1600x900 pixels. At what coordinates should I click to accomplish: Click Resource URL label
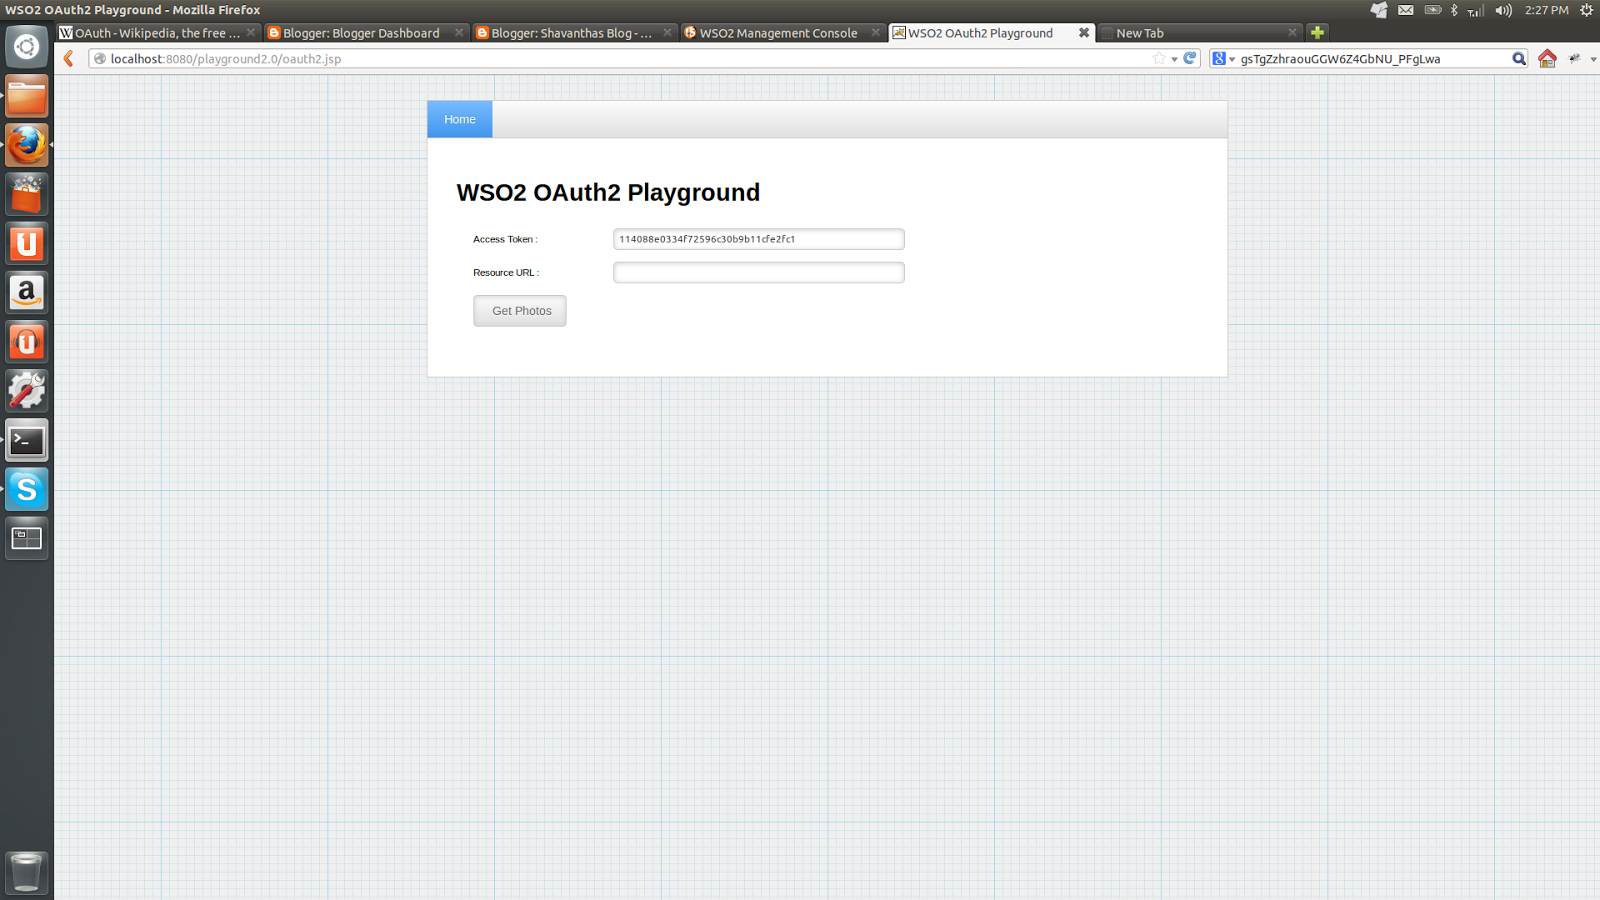[506, 272]
